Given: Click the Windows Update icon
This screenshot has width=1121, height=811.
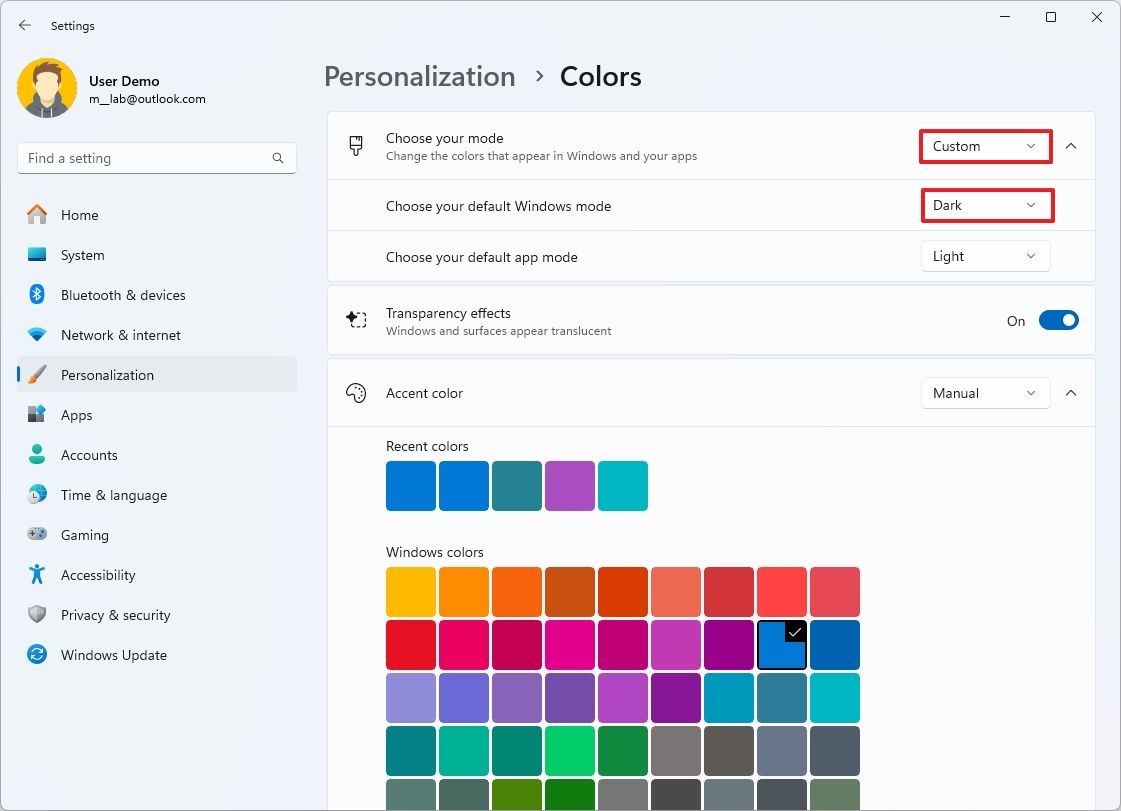Looking at the screenshot, I should click(37, 655).
